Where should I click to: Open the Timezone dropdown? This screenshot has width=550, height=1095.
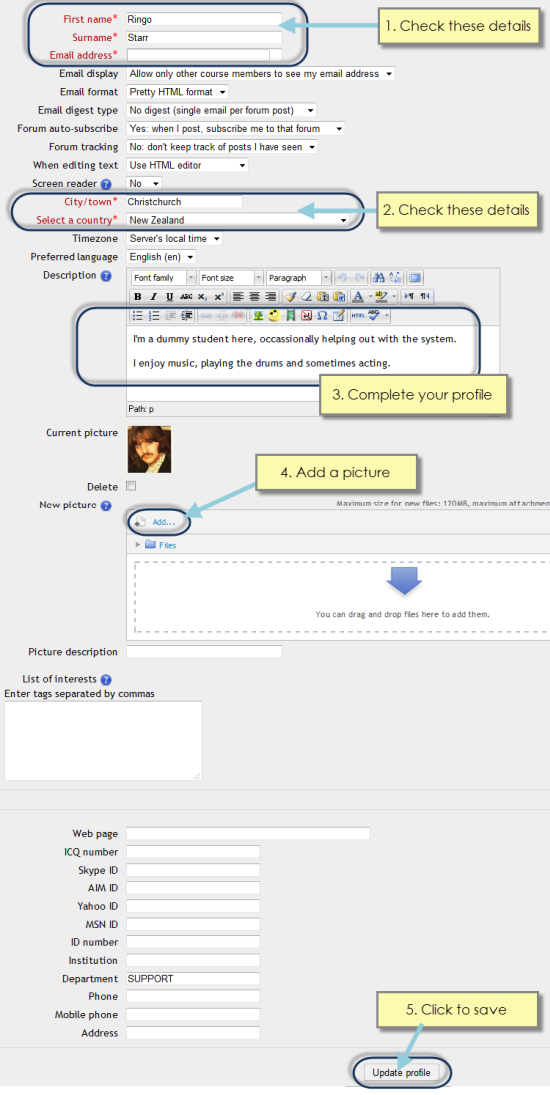coord(174,239)
